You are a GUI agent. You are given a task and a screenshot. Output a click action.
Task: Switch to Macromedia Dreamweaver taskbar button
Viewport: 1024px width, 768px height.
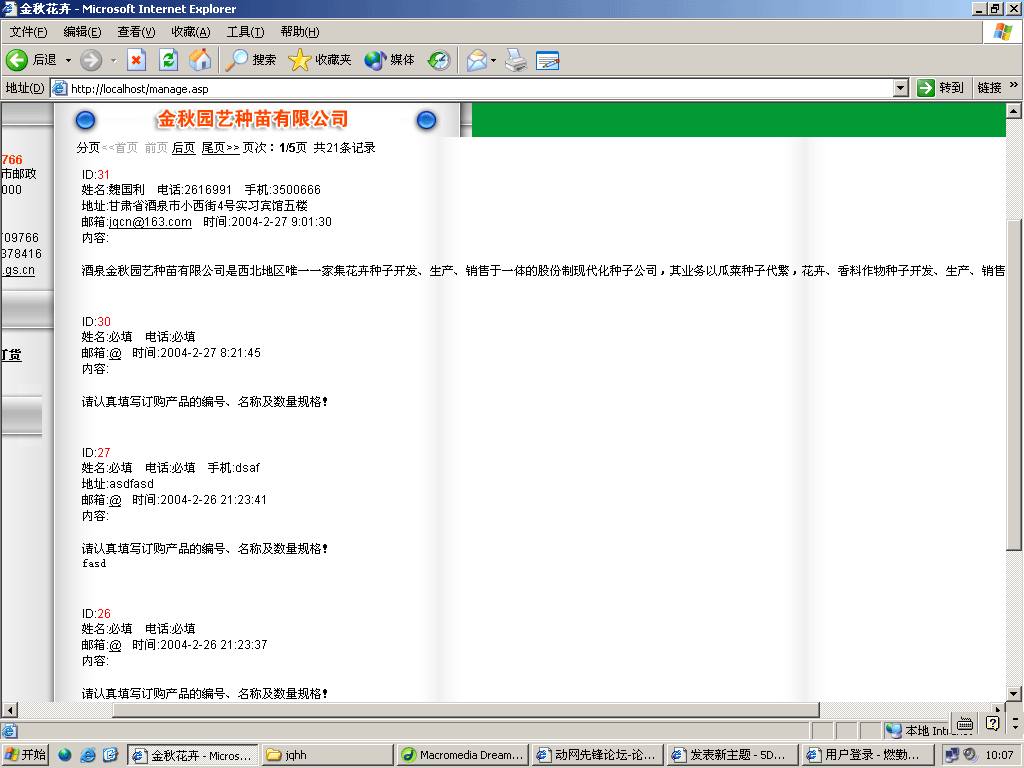(462, 755)
